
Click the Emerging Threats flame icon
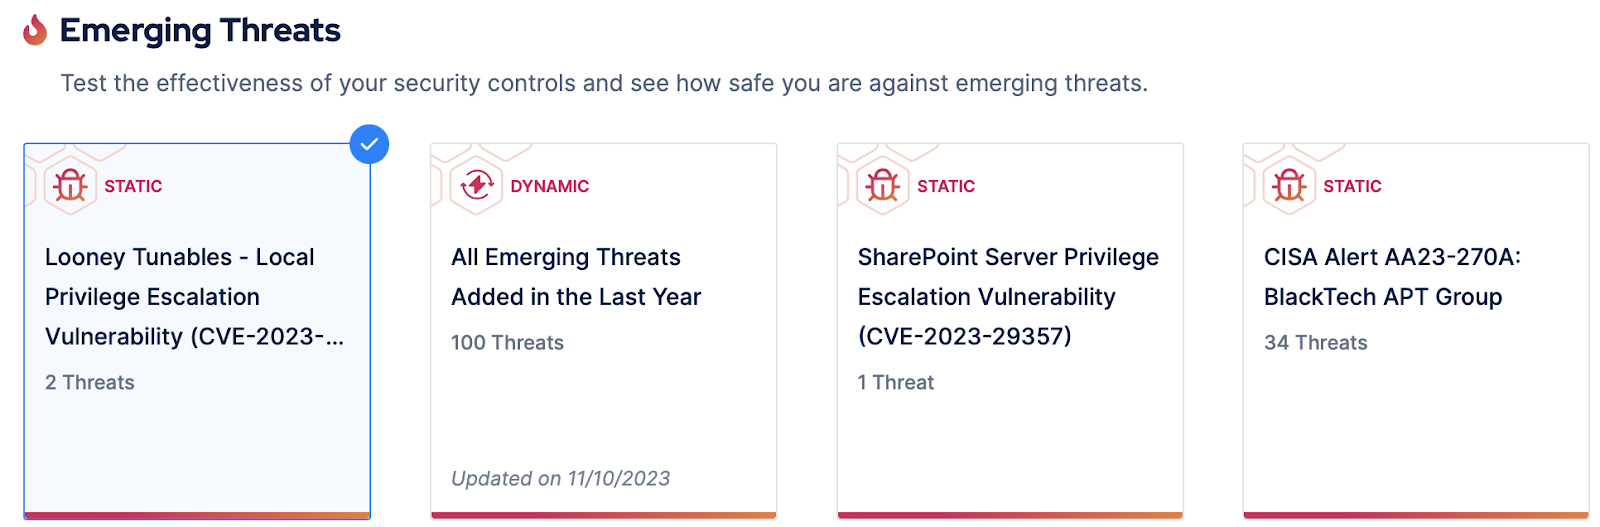point(35,30)
